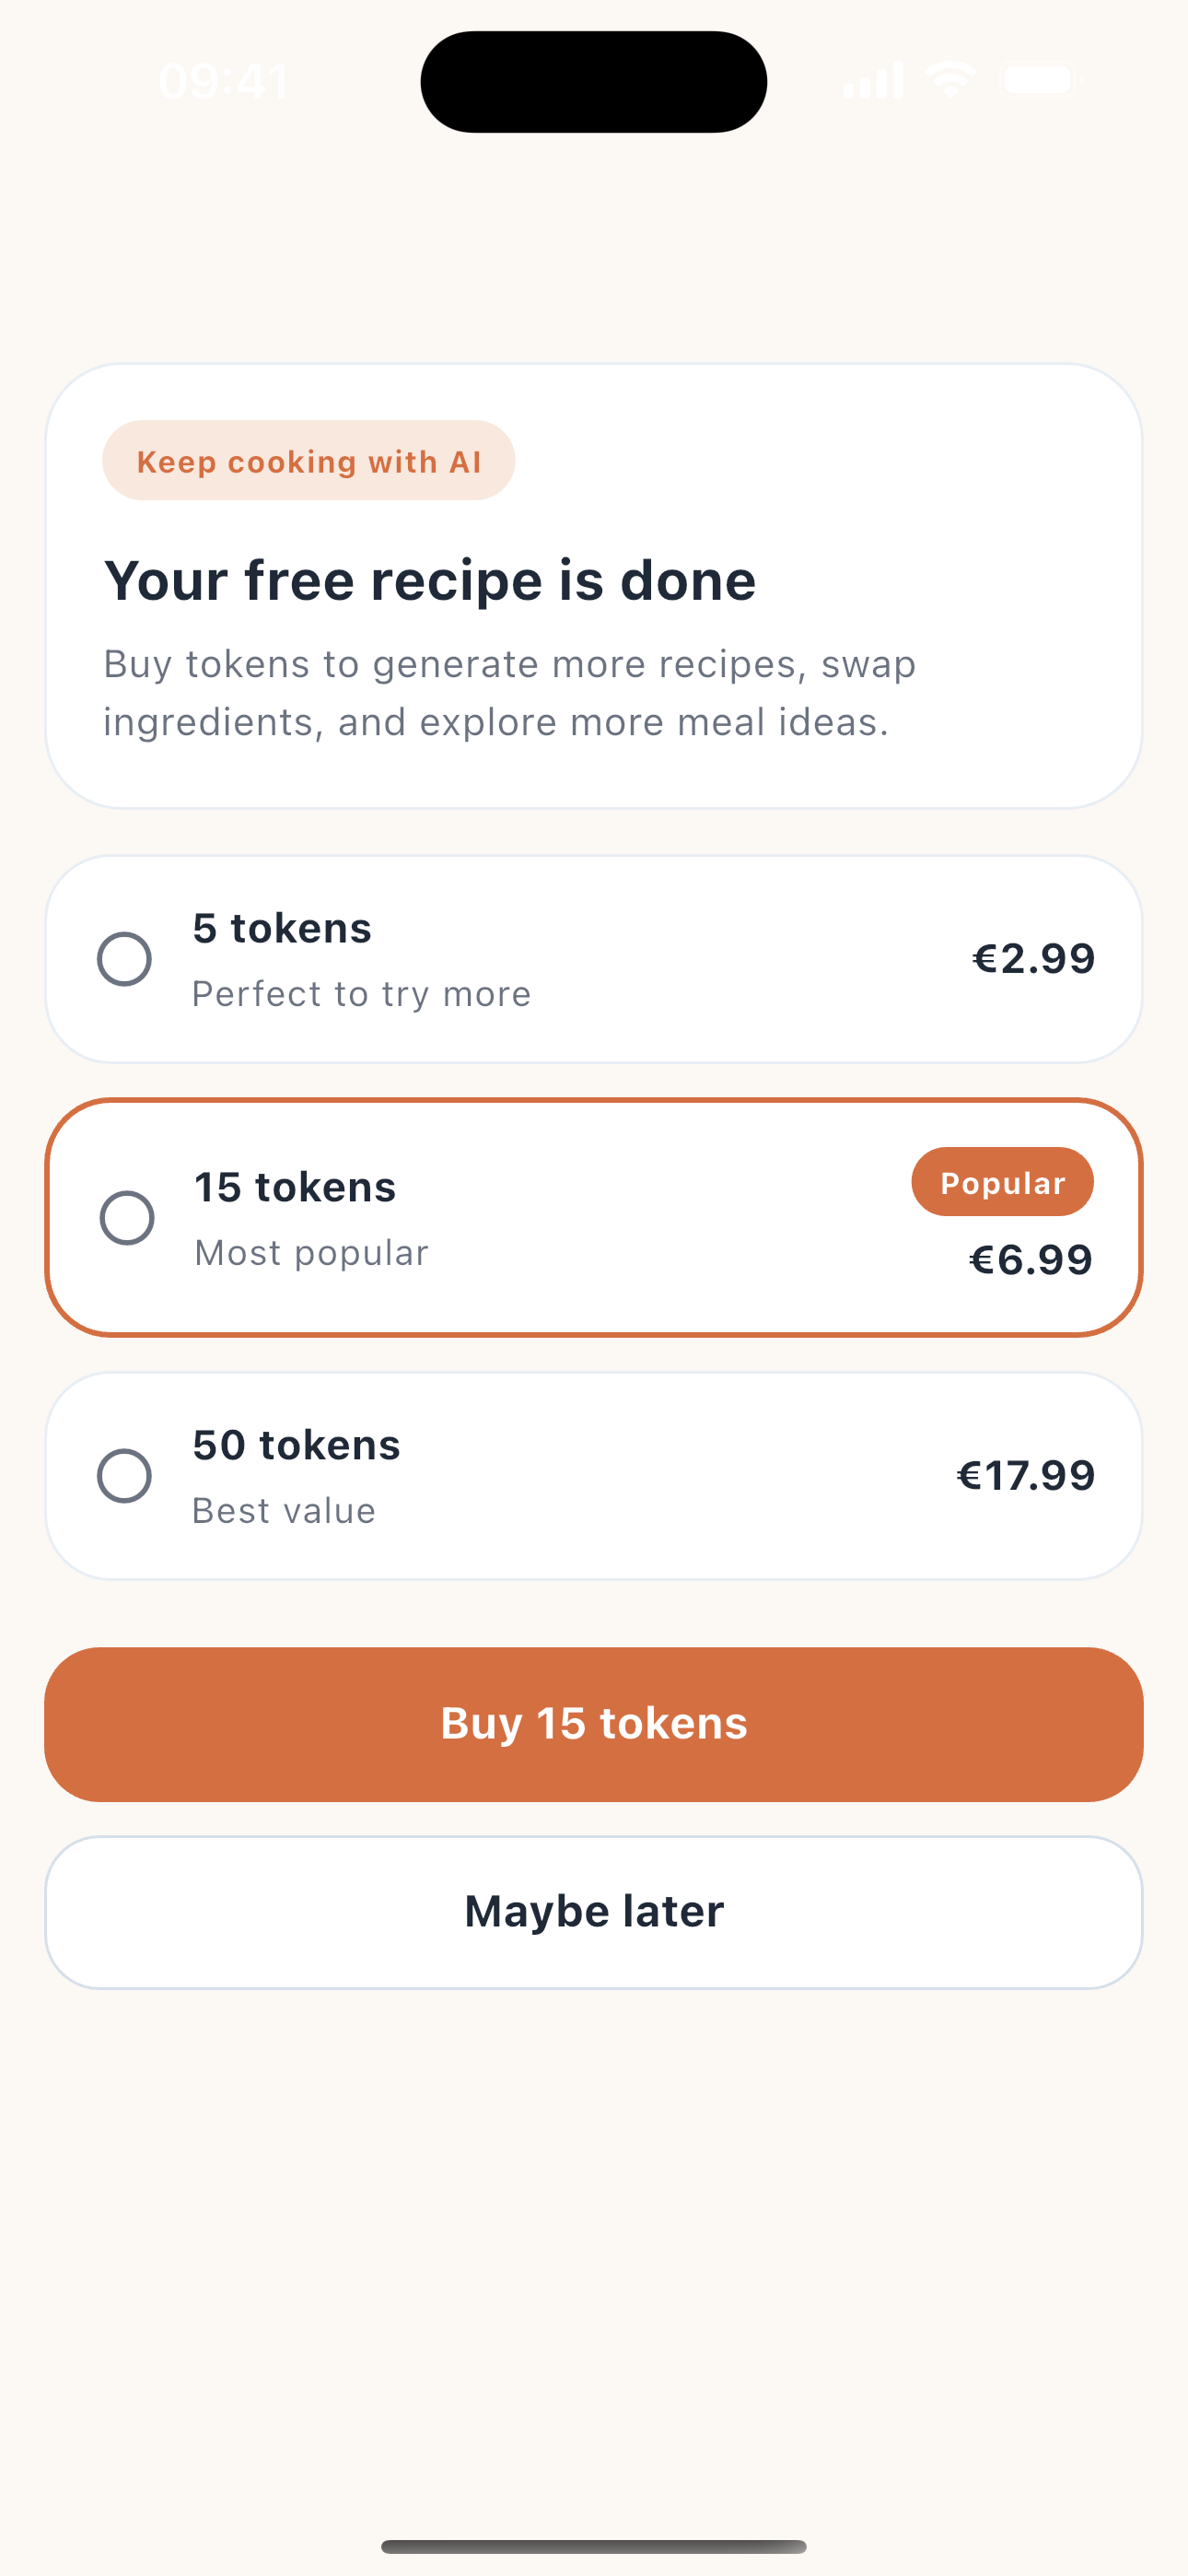Click the orange Popular badge
The image size is (1188, 2576).
point(1002,1182)
